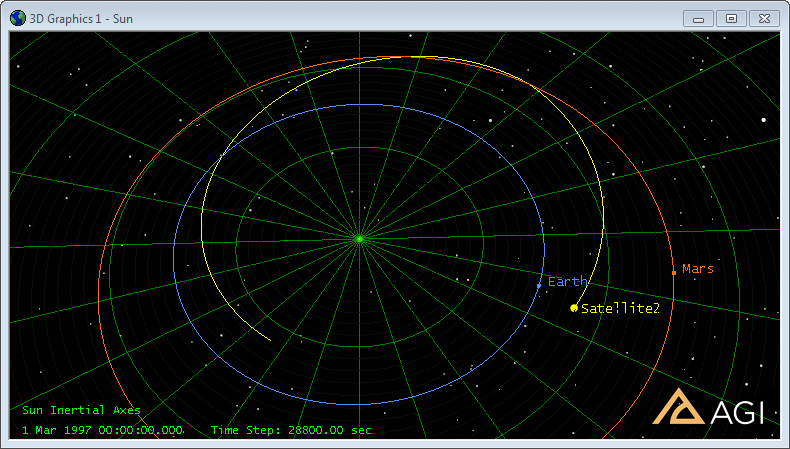Click the bright star near the top-right edge
Viewport: 790px width, 449px height.
tap(763, 120)
